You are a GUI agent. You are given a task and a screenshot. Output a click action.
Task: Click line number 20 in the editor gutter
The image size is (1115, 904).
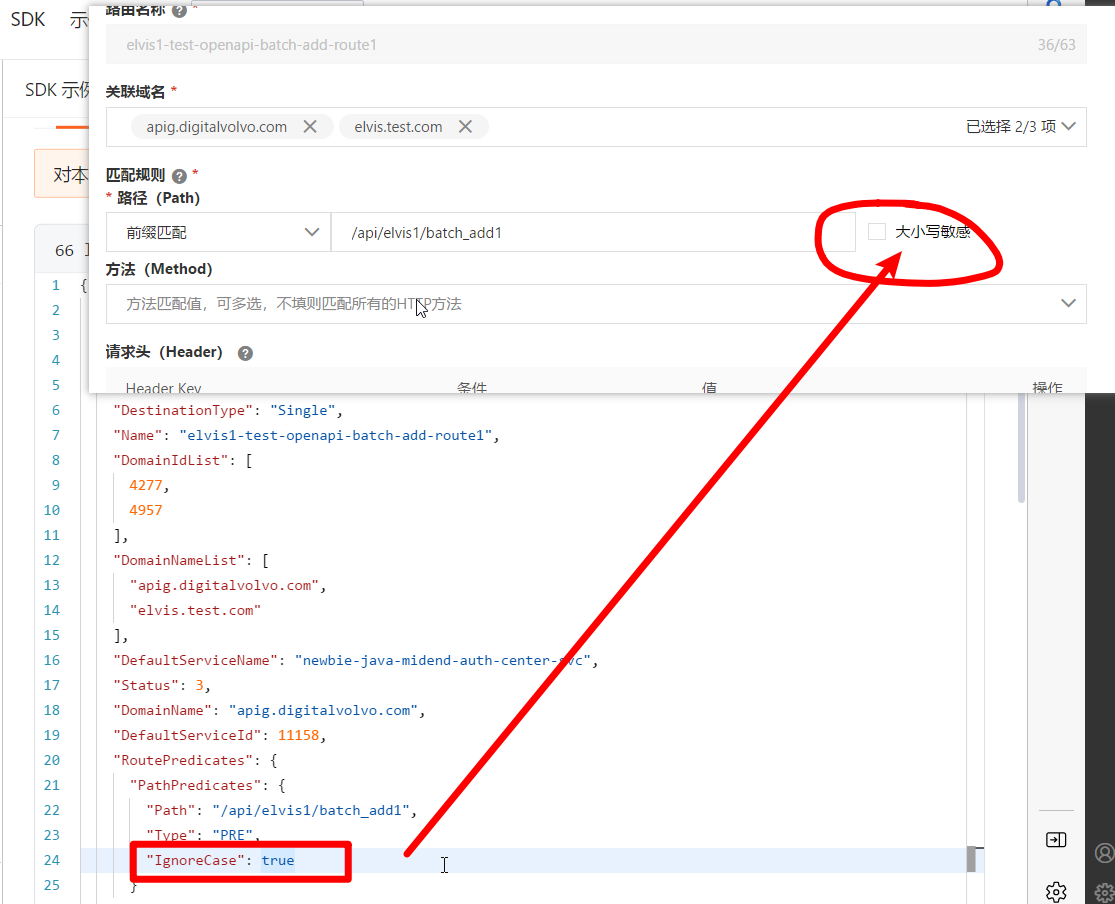click(x=52, y=760)
